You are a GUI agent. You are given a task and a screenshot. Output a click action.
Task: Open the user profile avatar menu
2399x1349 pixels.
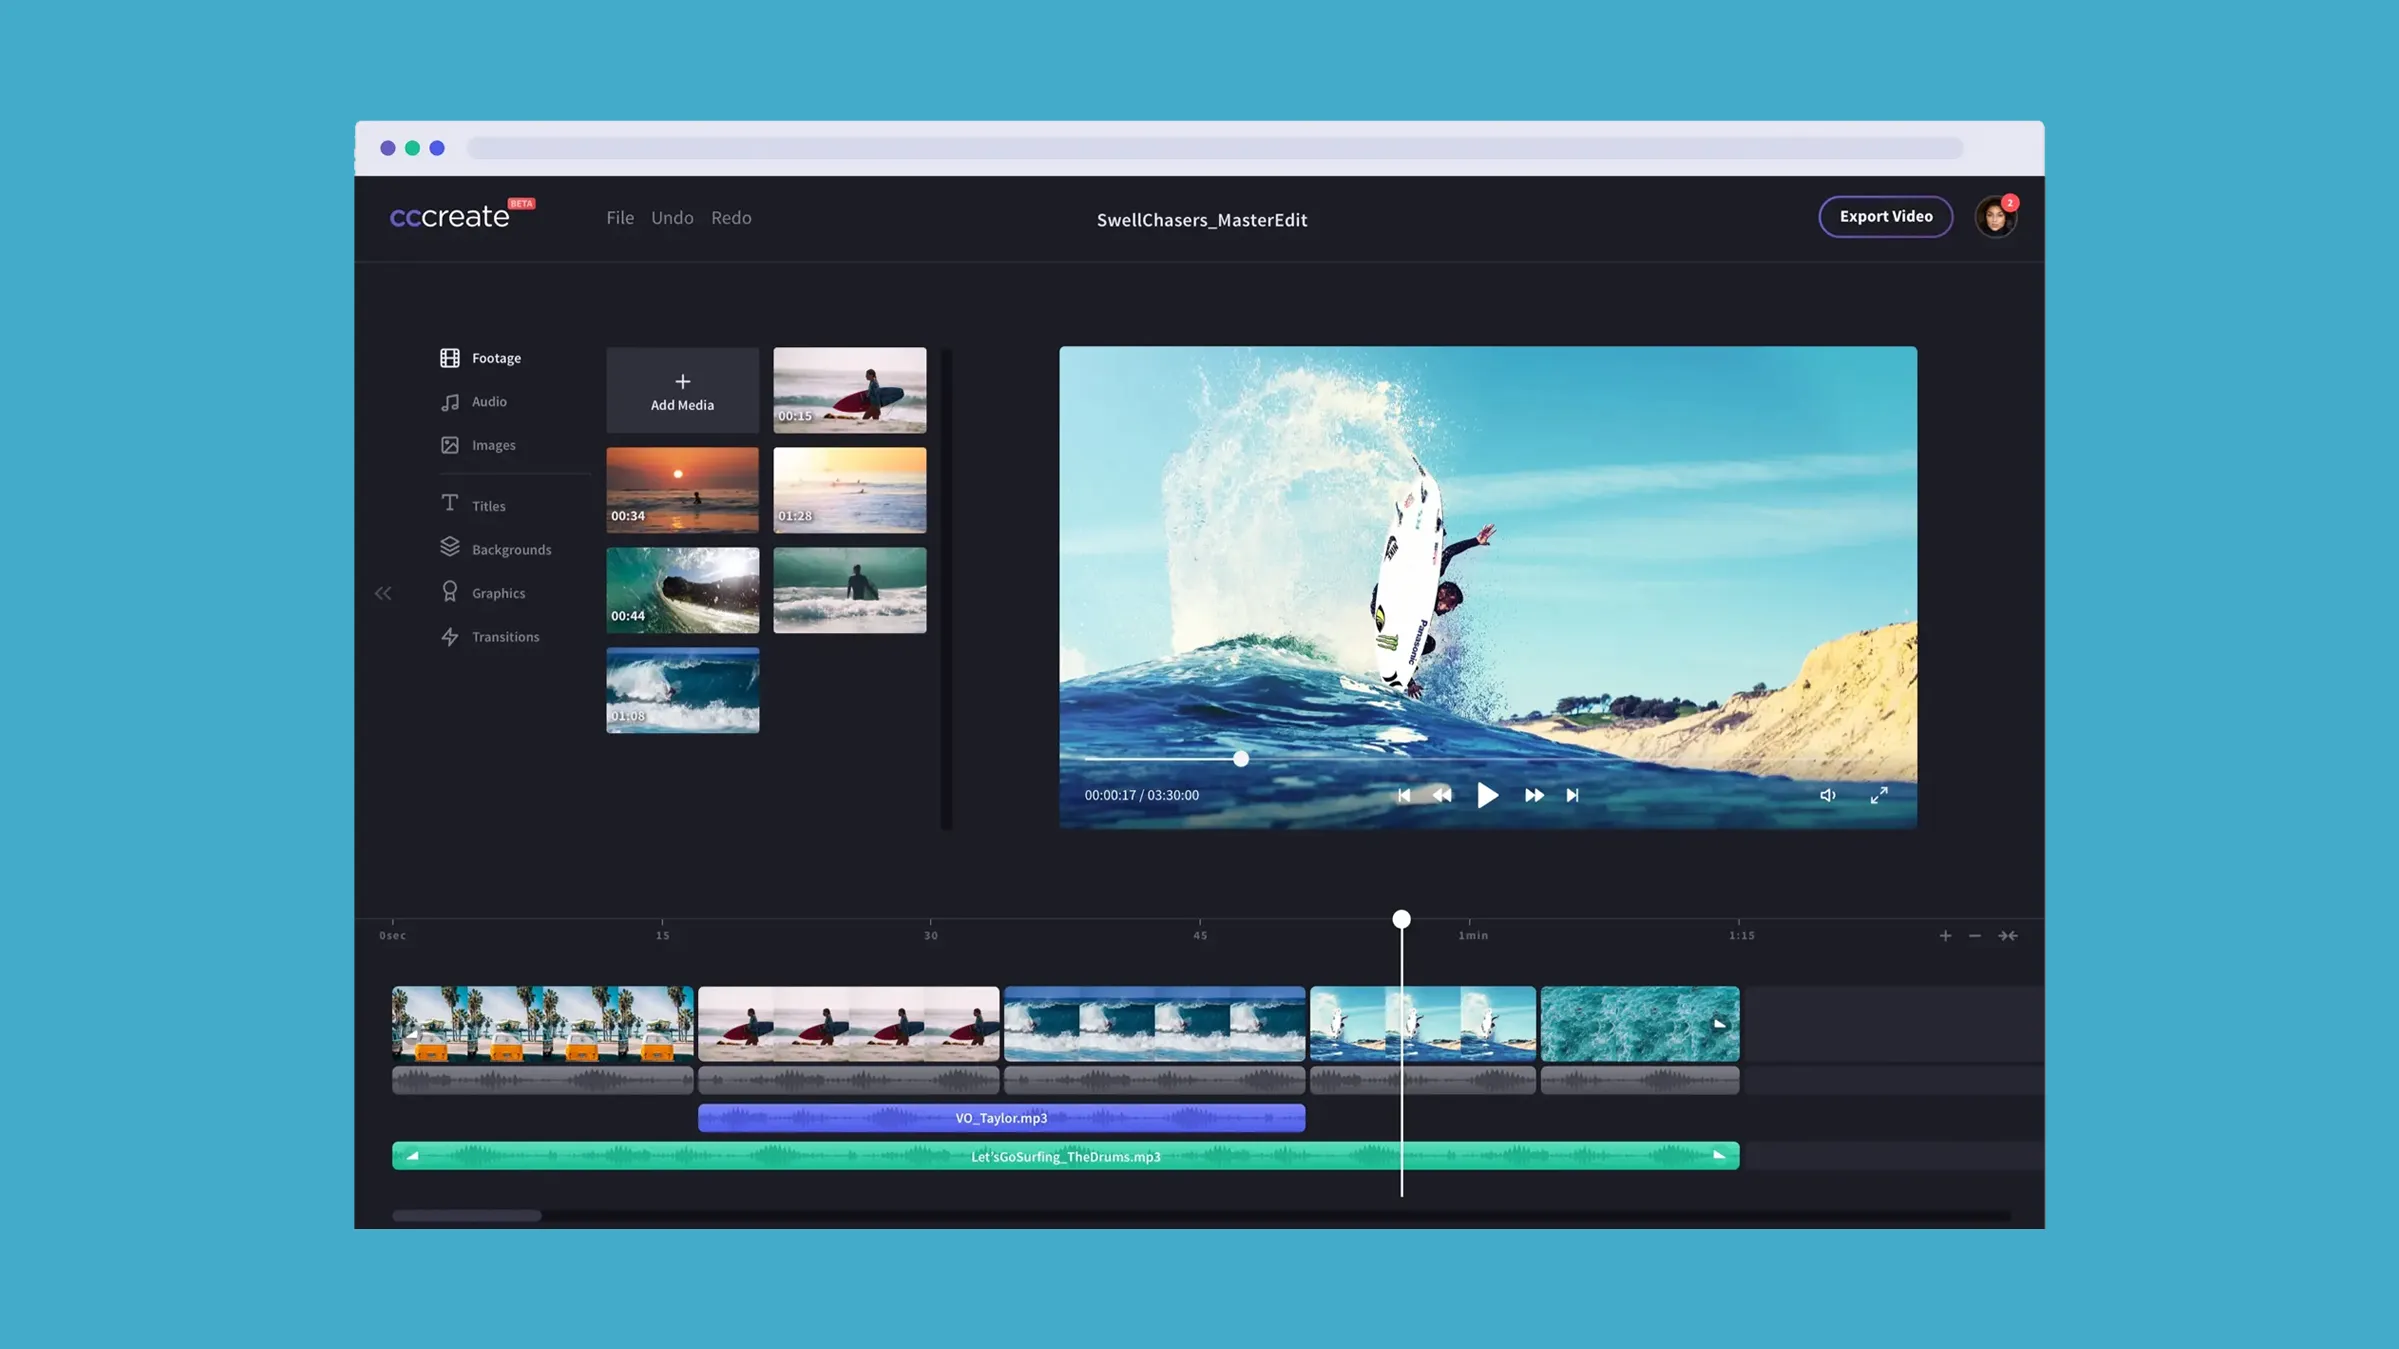[x=1994, y=217]
